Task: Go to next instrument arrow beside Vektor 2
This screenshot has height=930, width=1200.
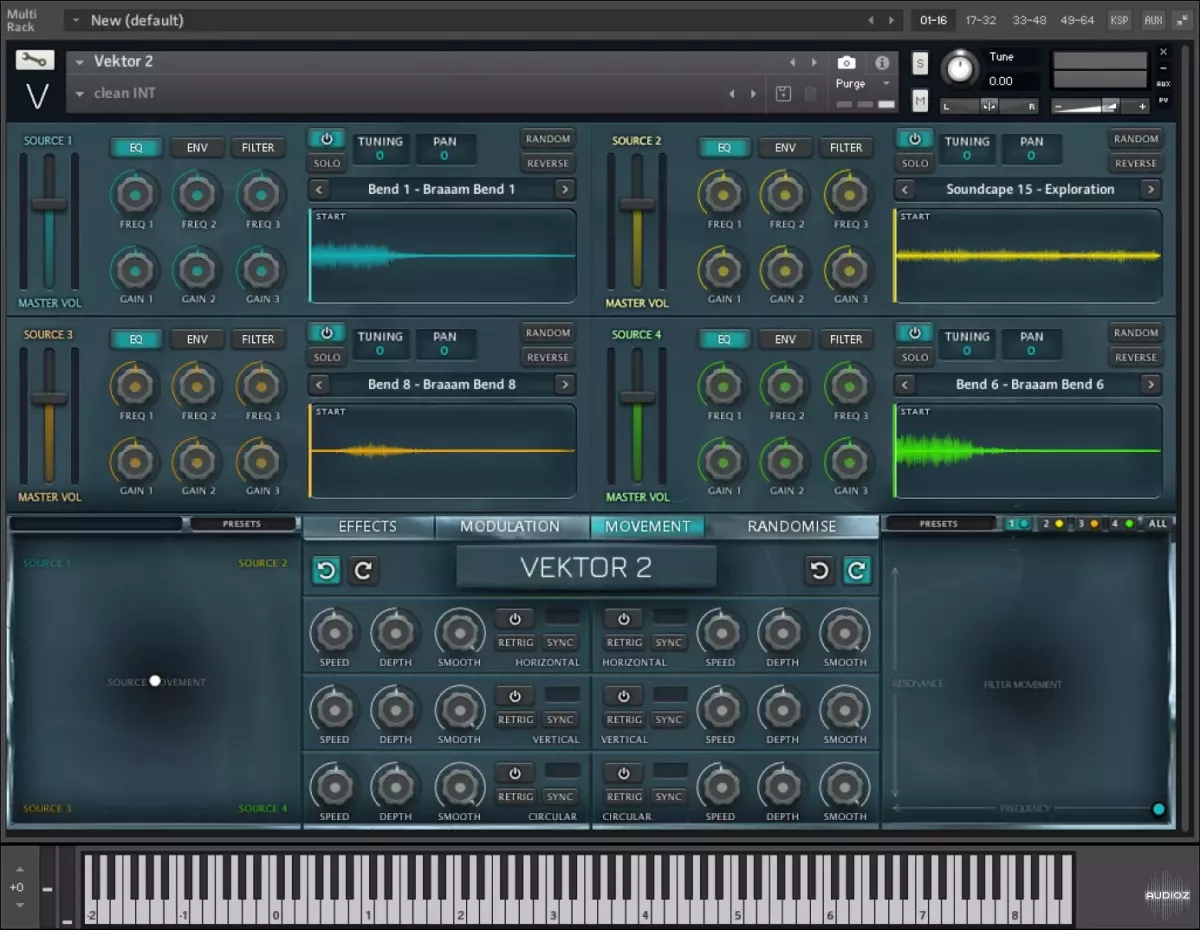Action: pos(815,62)
